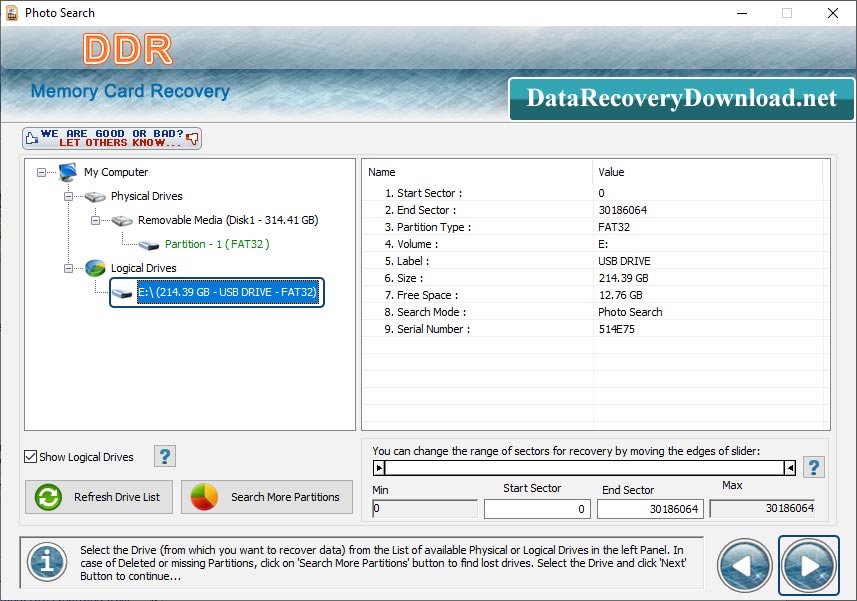Click value '514E75' in table
The width and height of the screenshot is (857, 601).
[x=617, y=329]
